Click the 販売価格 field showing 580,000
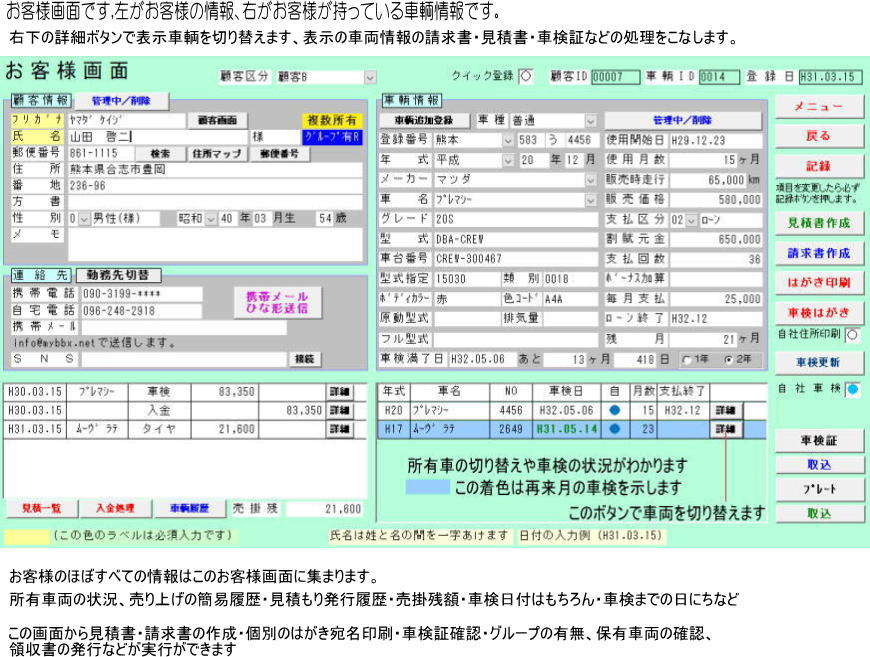Viewport: 870px width, 657px height. click(715, 200)
